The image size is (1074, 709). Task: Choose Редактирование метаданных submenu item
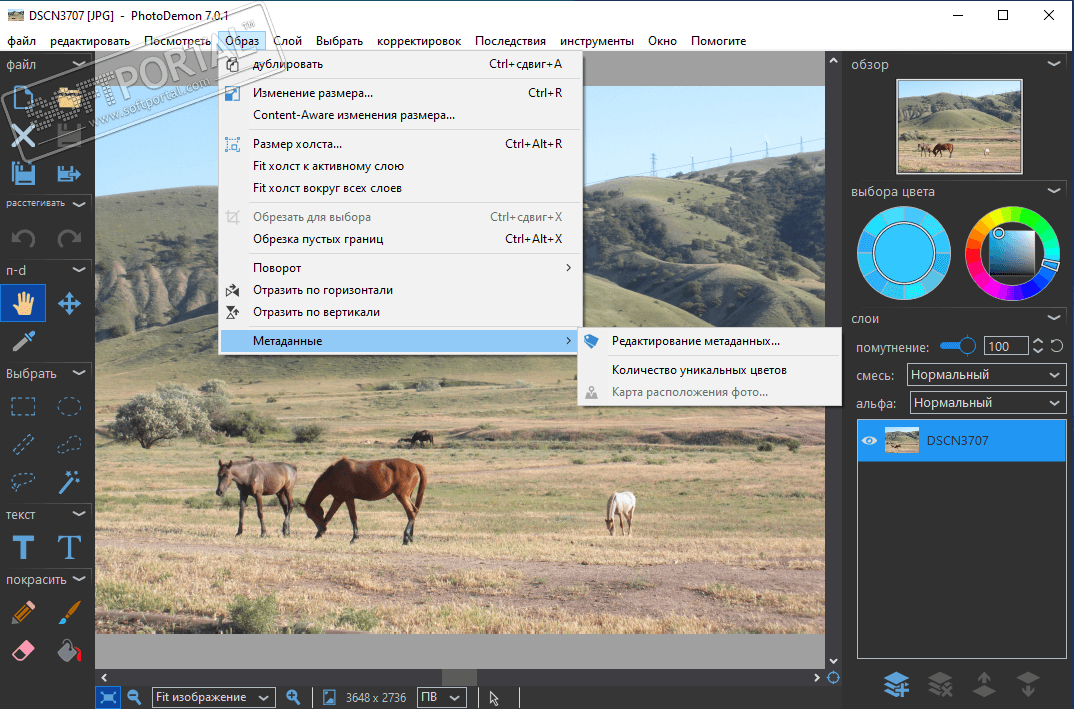(710, 341)
